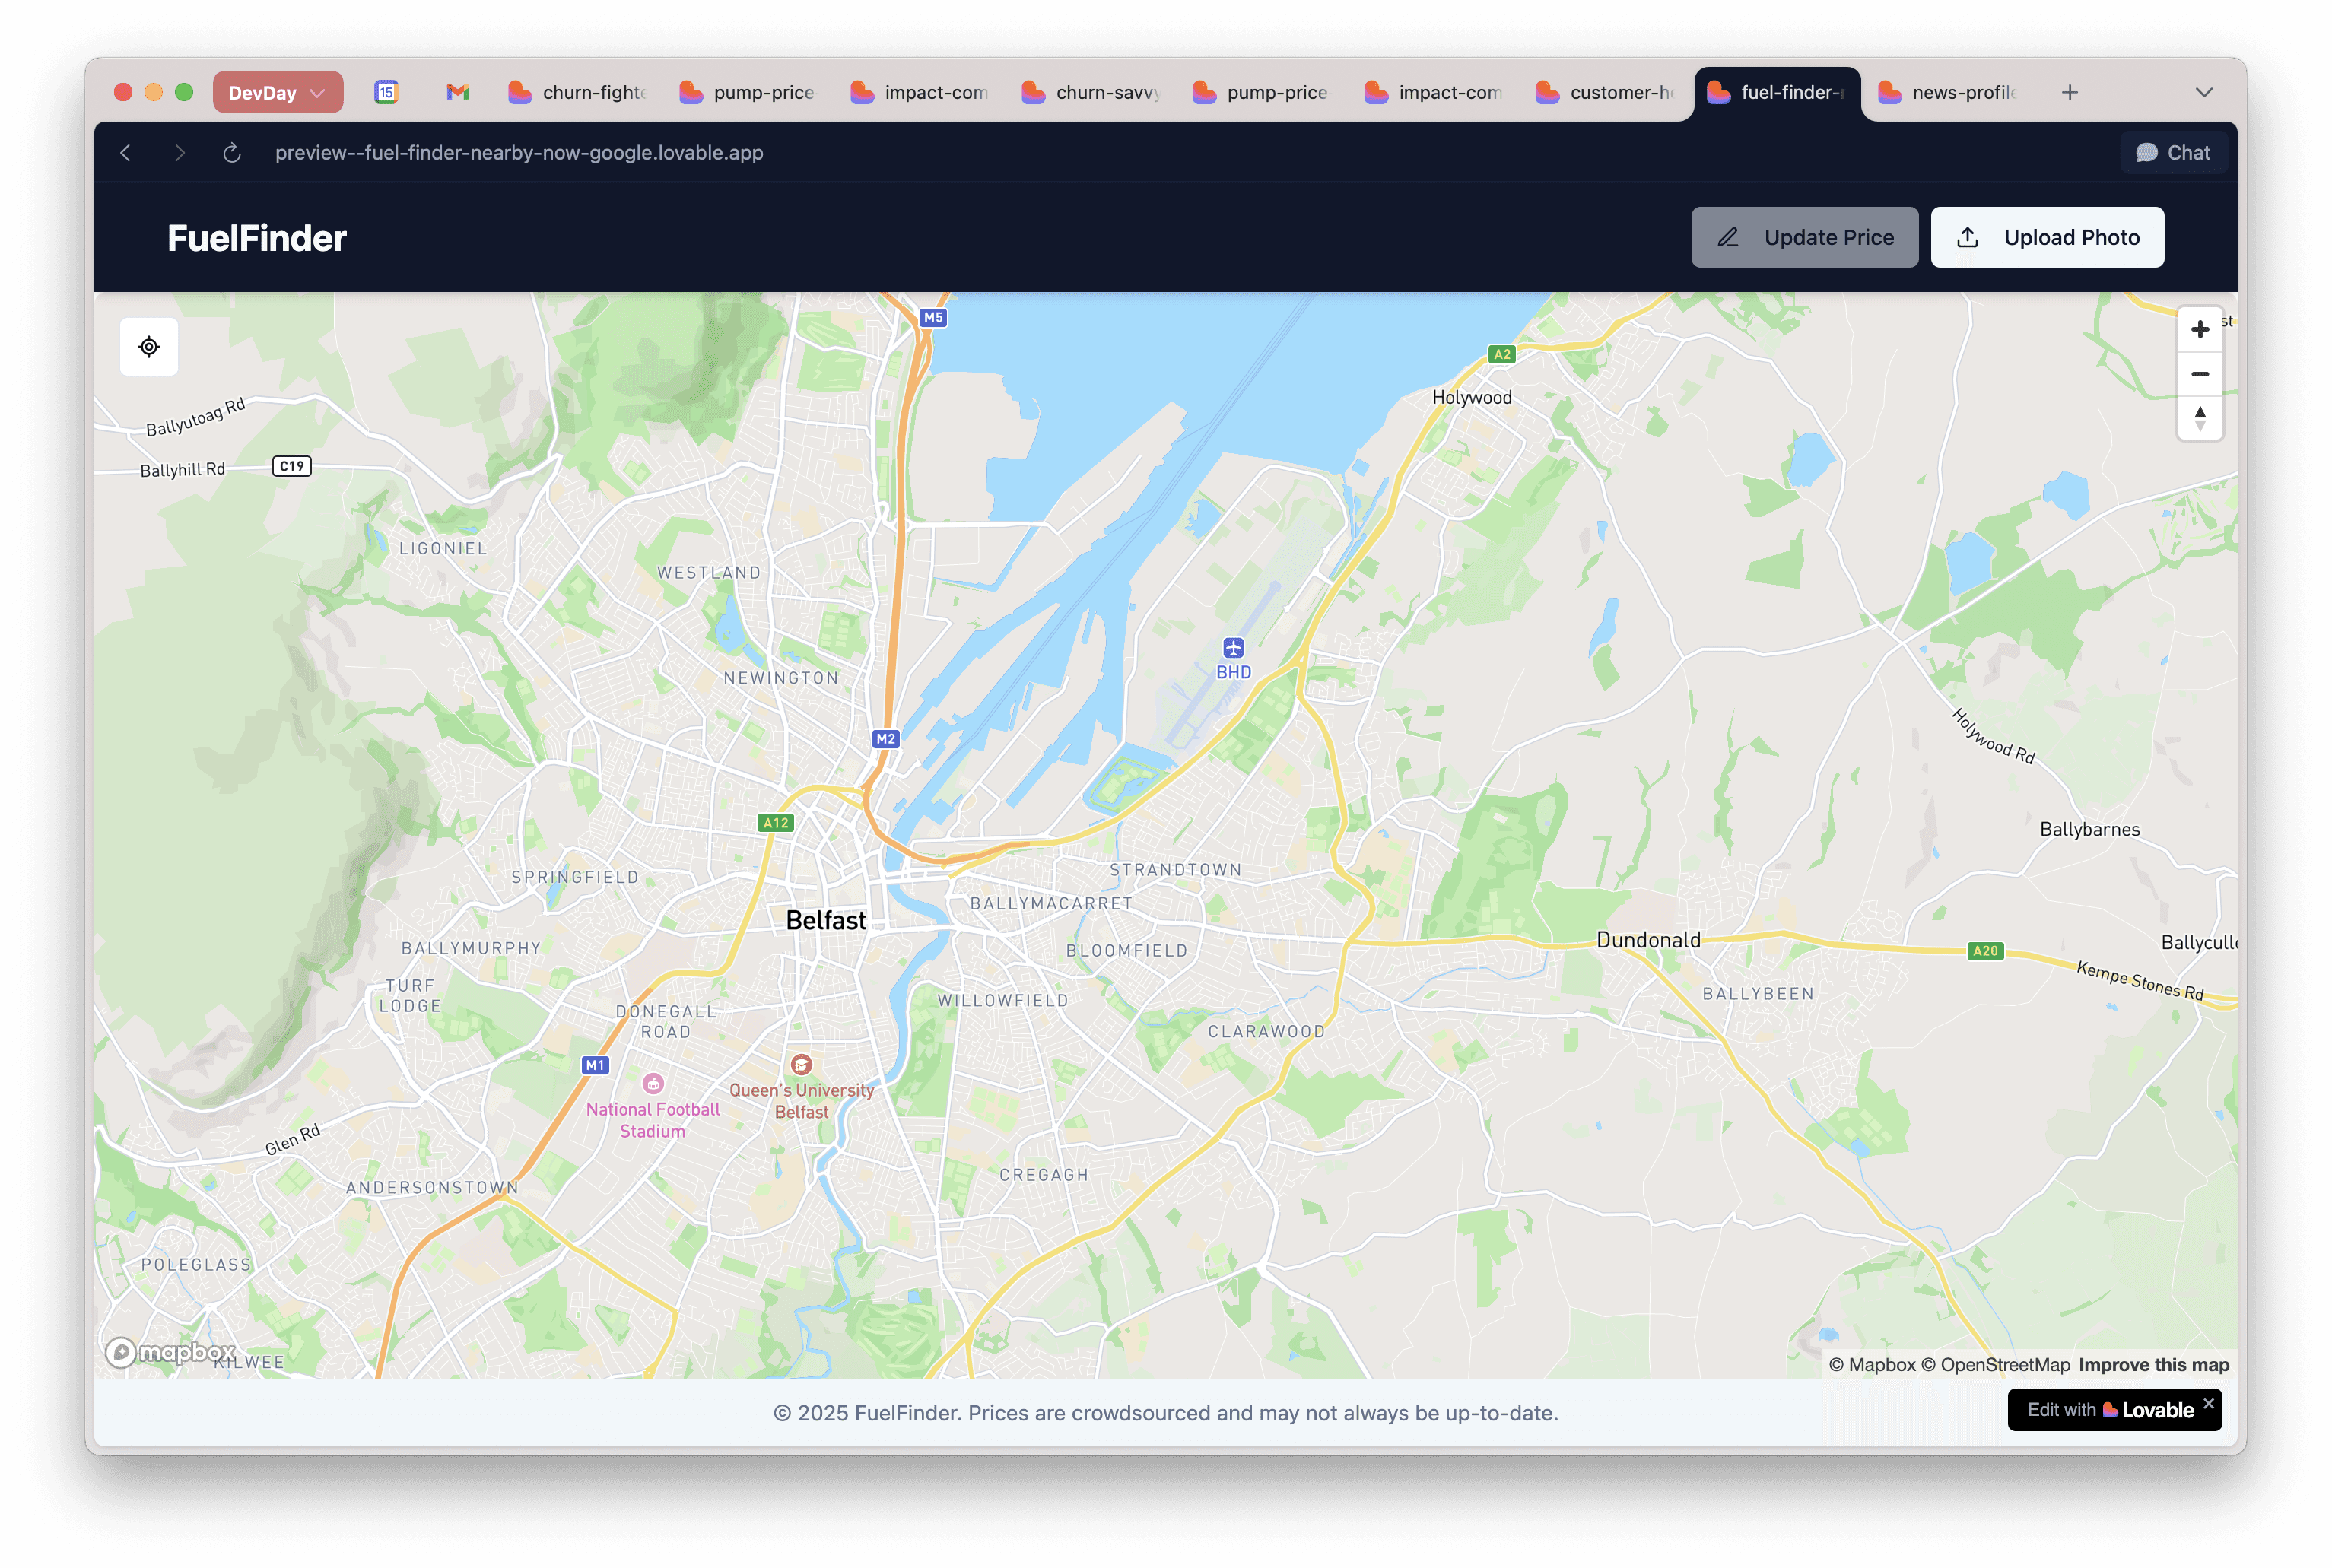
Task: Zoom out using the map minus button
Action: coord(2199,374)
